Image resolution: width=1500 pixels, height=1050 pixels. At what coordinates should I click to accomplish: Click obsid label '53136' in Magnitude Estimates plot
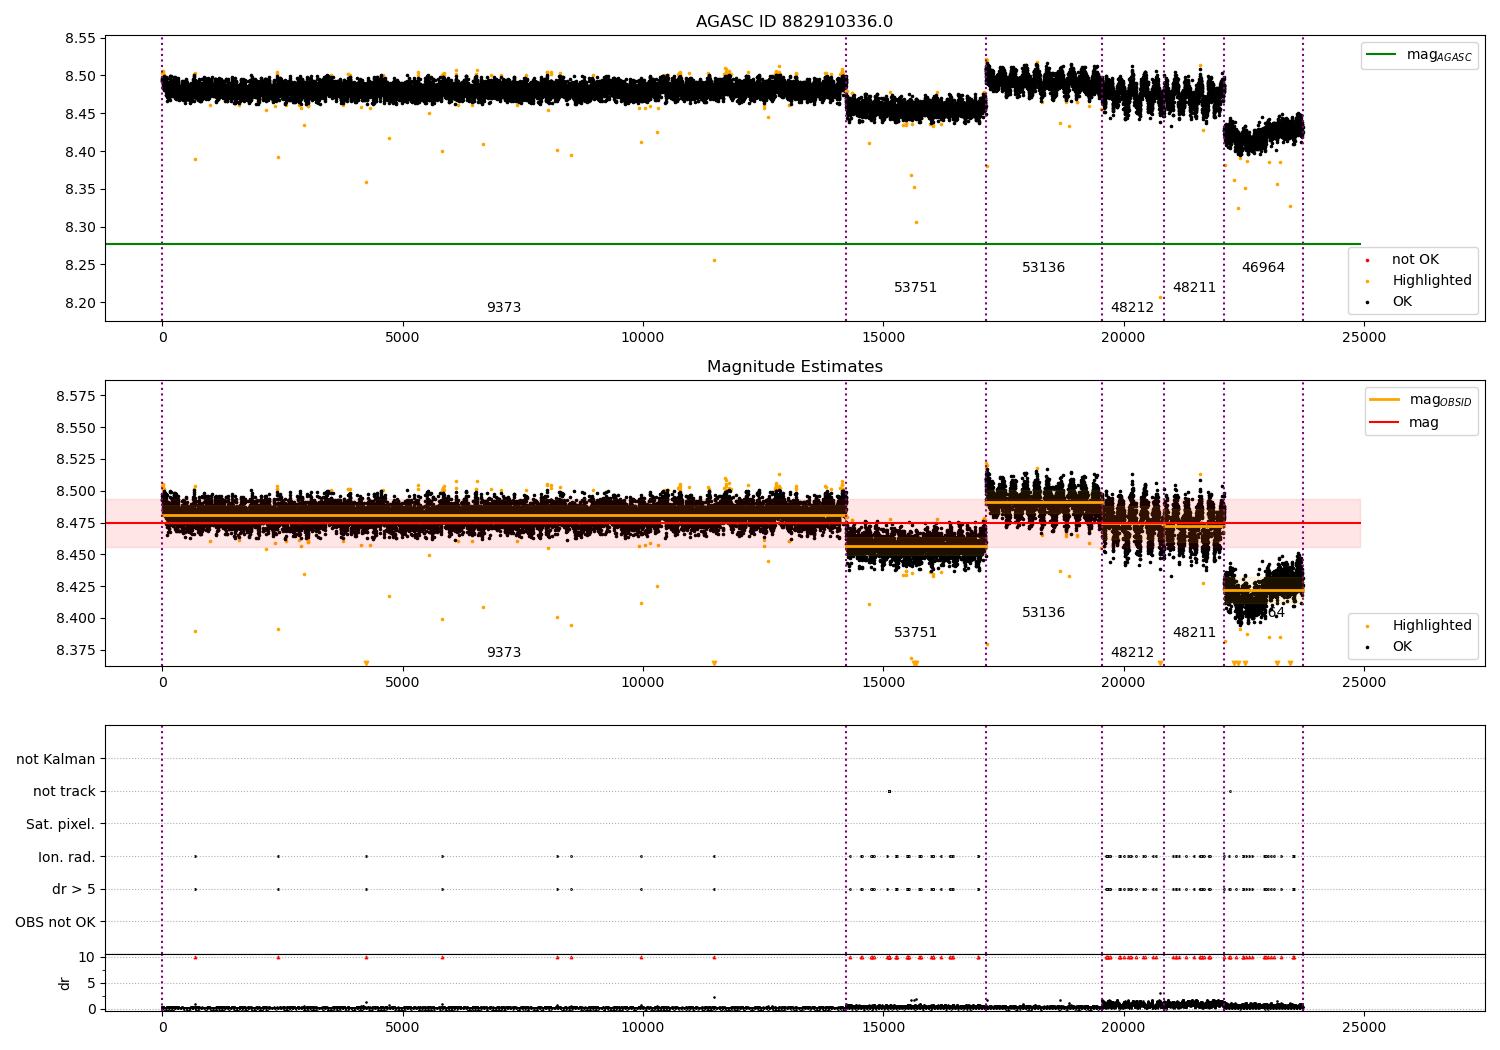click(x=1043, y=613)
